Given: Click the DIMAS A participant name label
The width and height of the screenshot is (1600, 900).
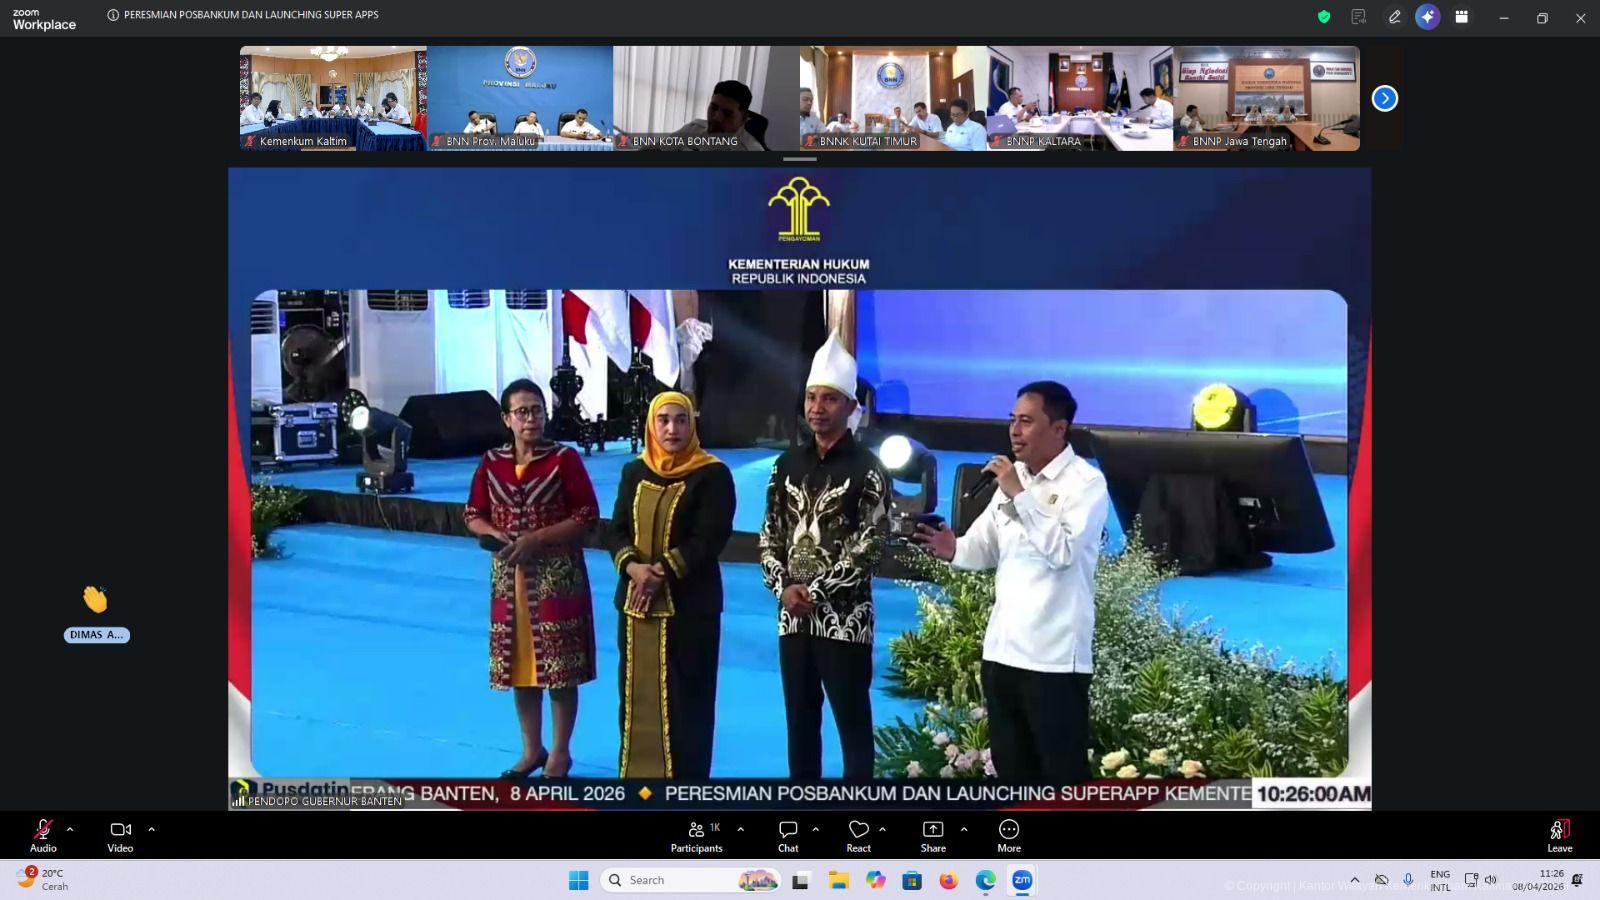Looking at the screenshot, I should tap(96, 634).
